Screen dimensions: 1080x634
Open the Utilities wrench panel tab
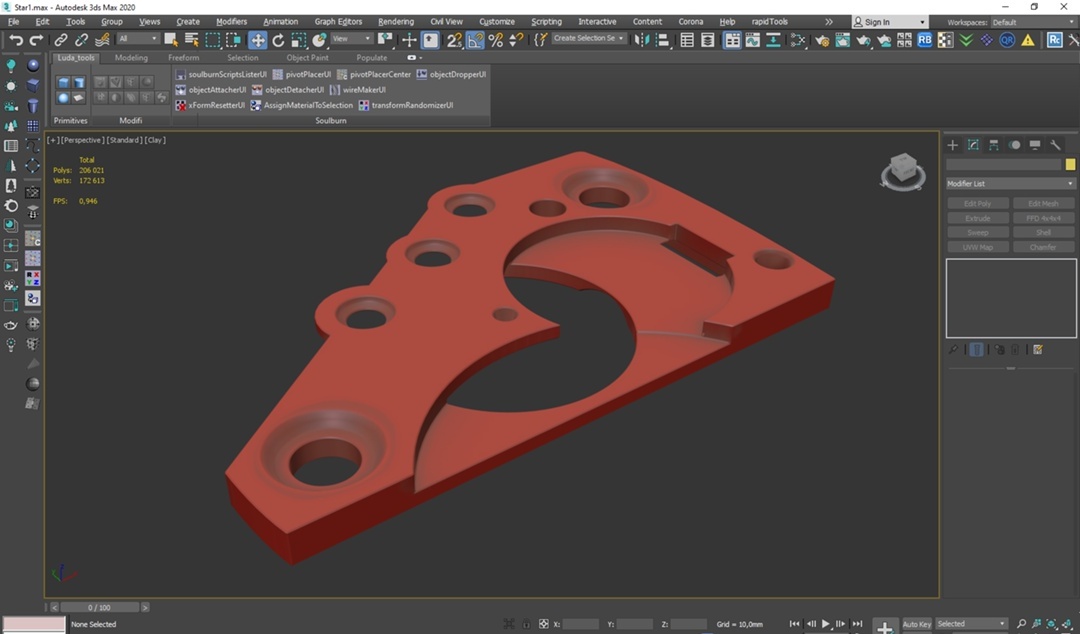click(x=1055, y=145)
